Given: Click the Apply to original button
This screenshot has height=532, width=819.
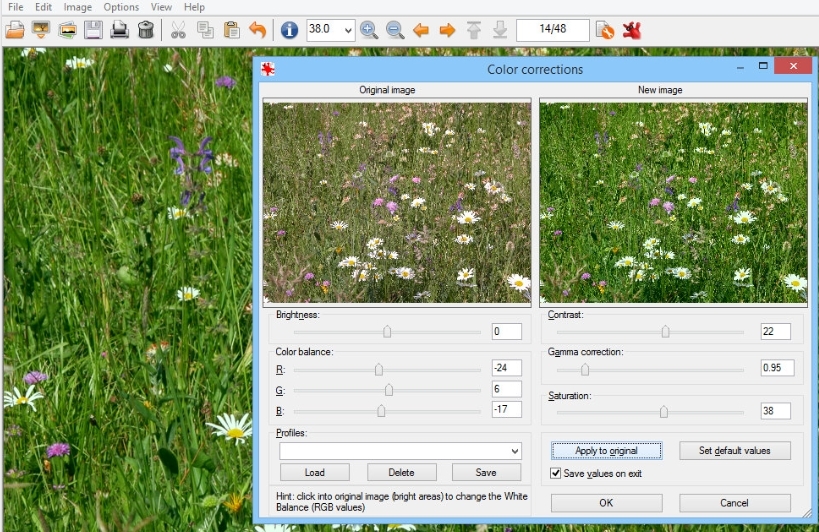Looking at the screenshot, I should click(x=606, y=451).
